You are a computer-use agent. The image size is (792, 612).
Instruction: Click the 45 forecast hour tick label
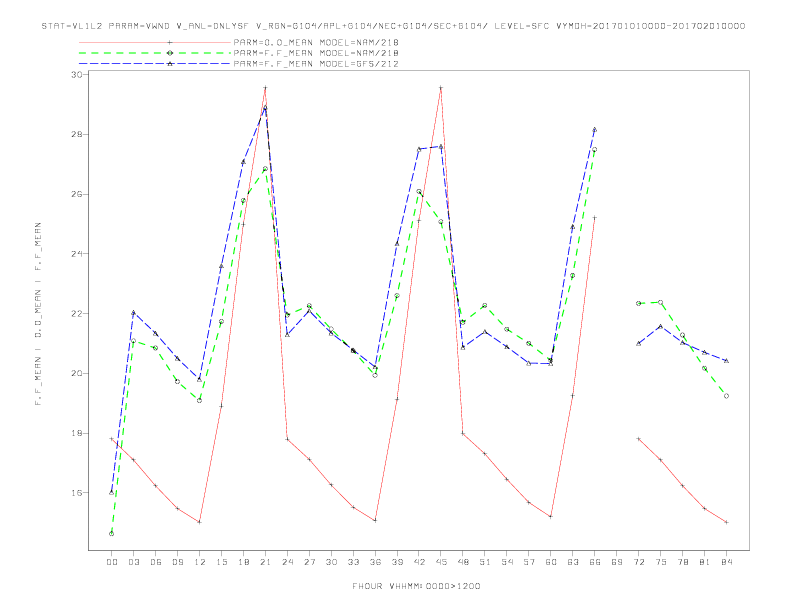point(441,562)
